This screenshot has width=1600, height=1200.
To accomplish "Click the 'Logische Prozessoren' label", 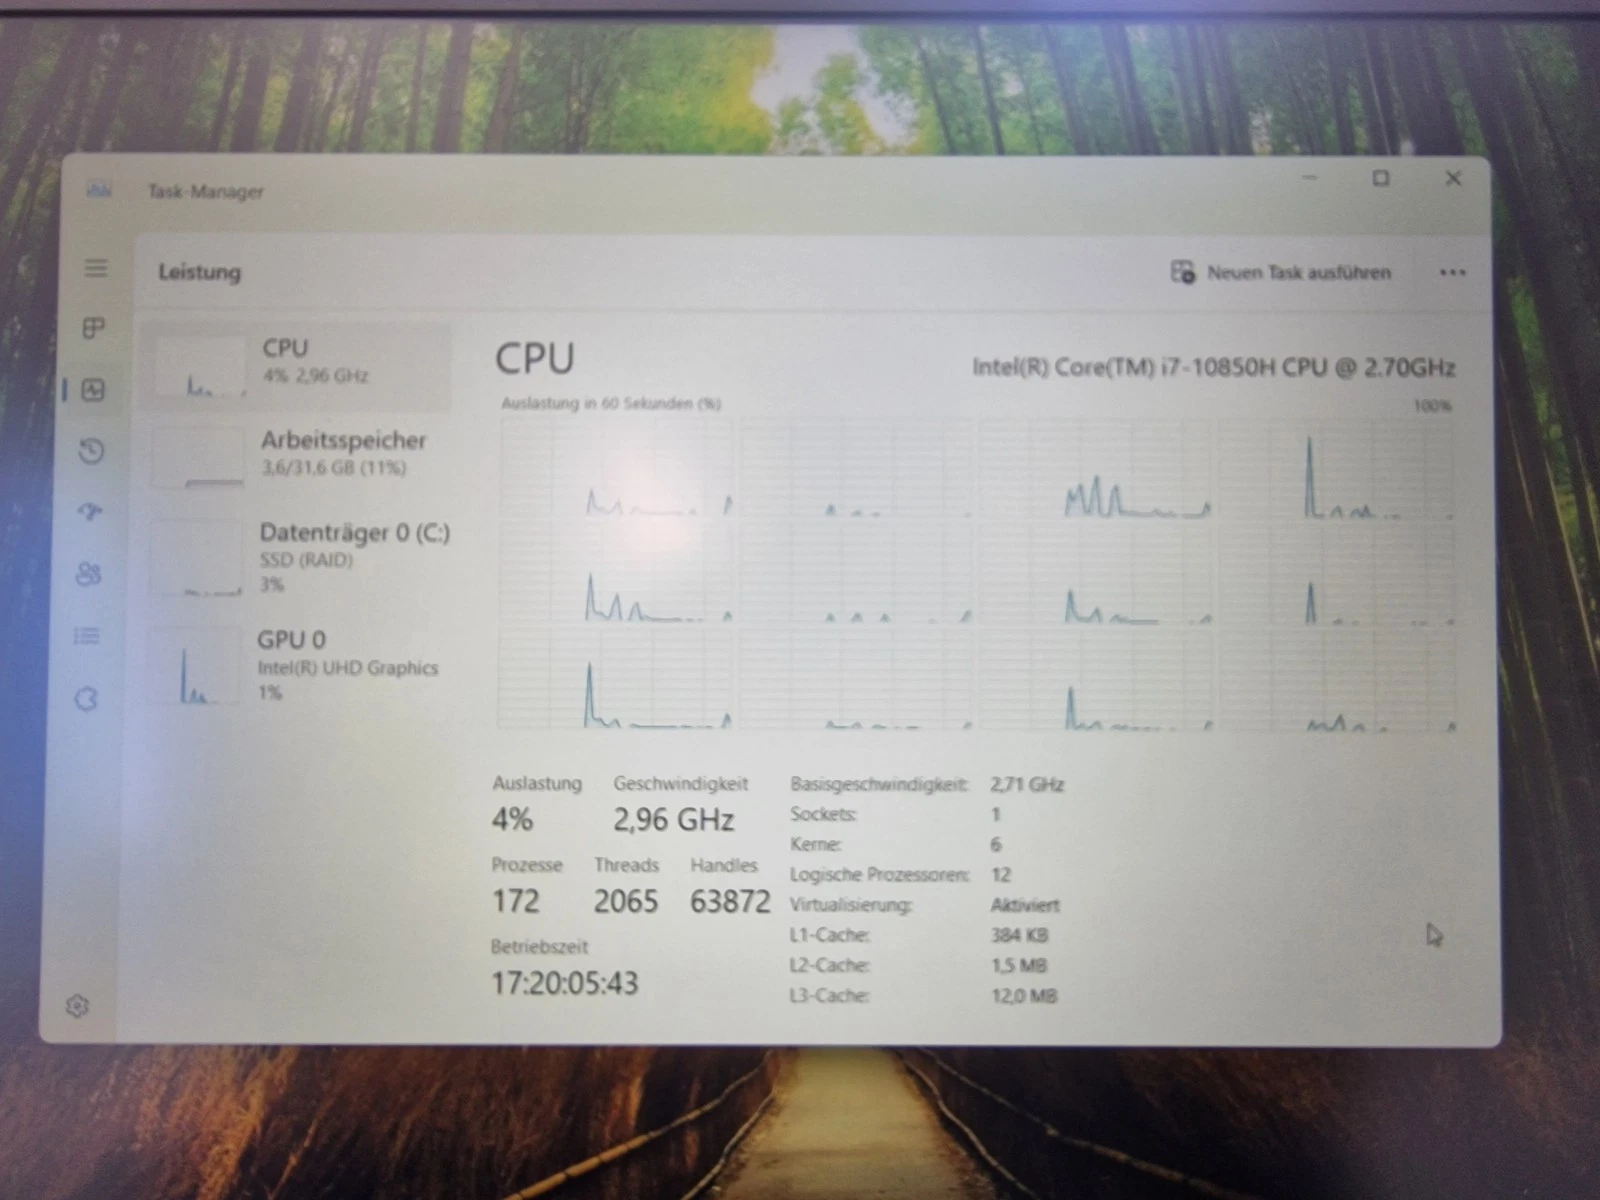I will 879,875.
